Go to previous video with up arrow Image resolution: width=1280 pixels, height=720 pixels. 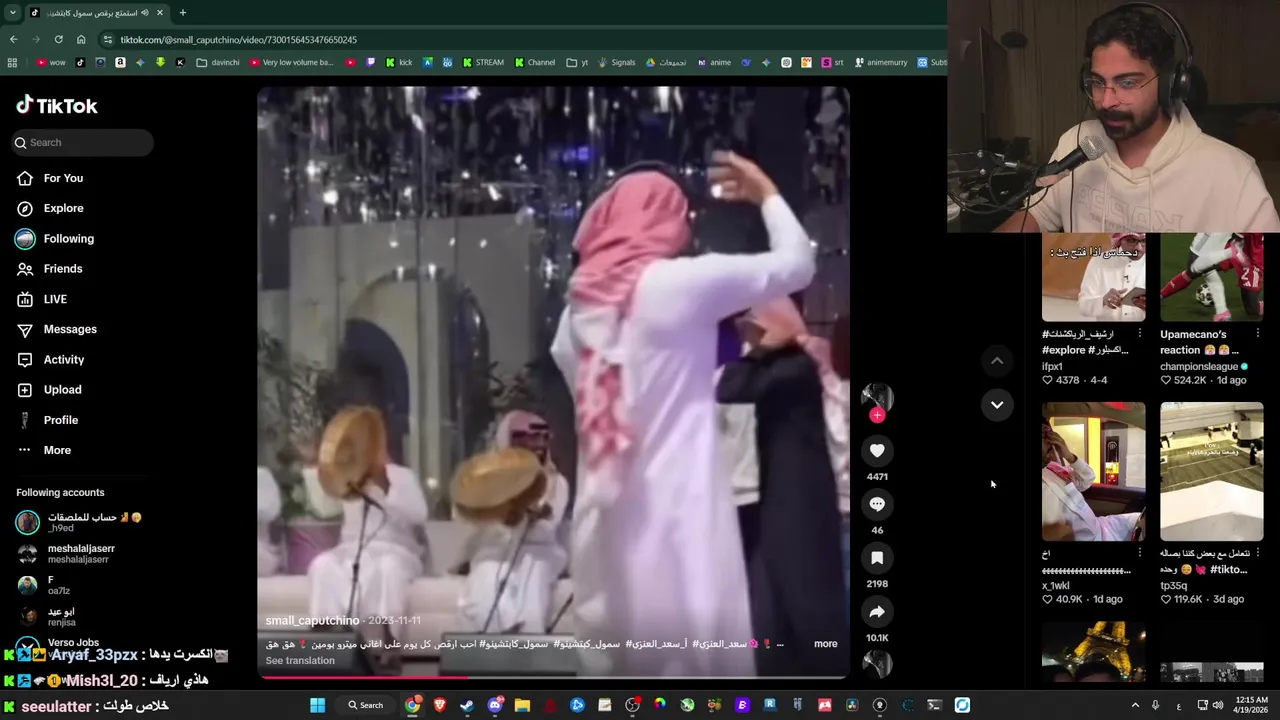pos(997,360)
